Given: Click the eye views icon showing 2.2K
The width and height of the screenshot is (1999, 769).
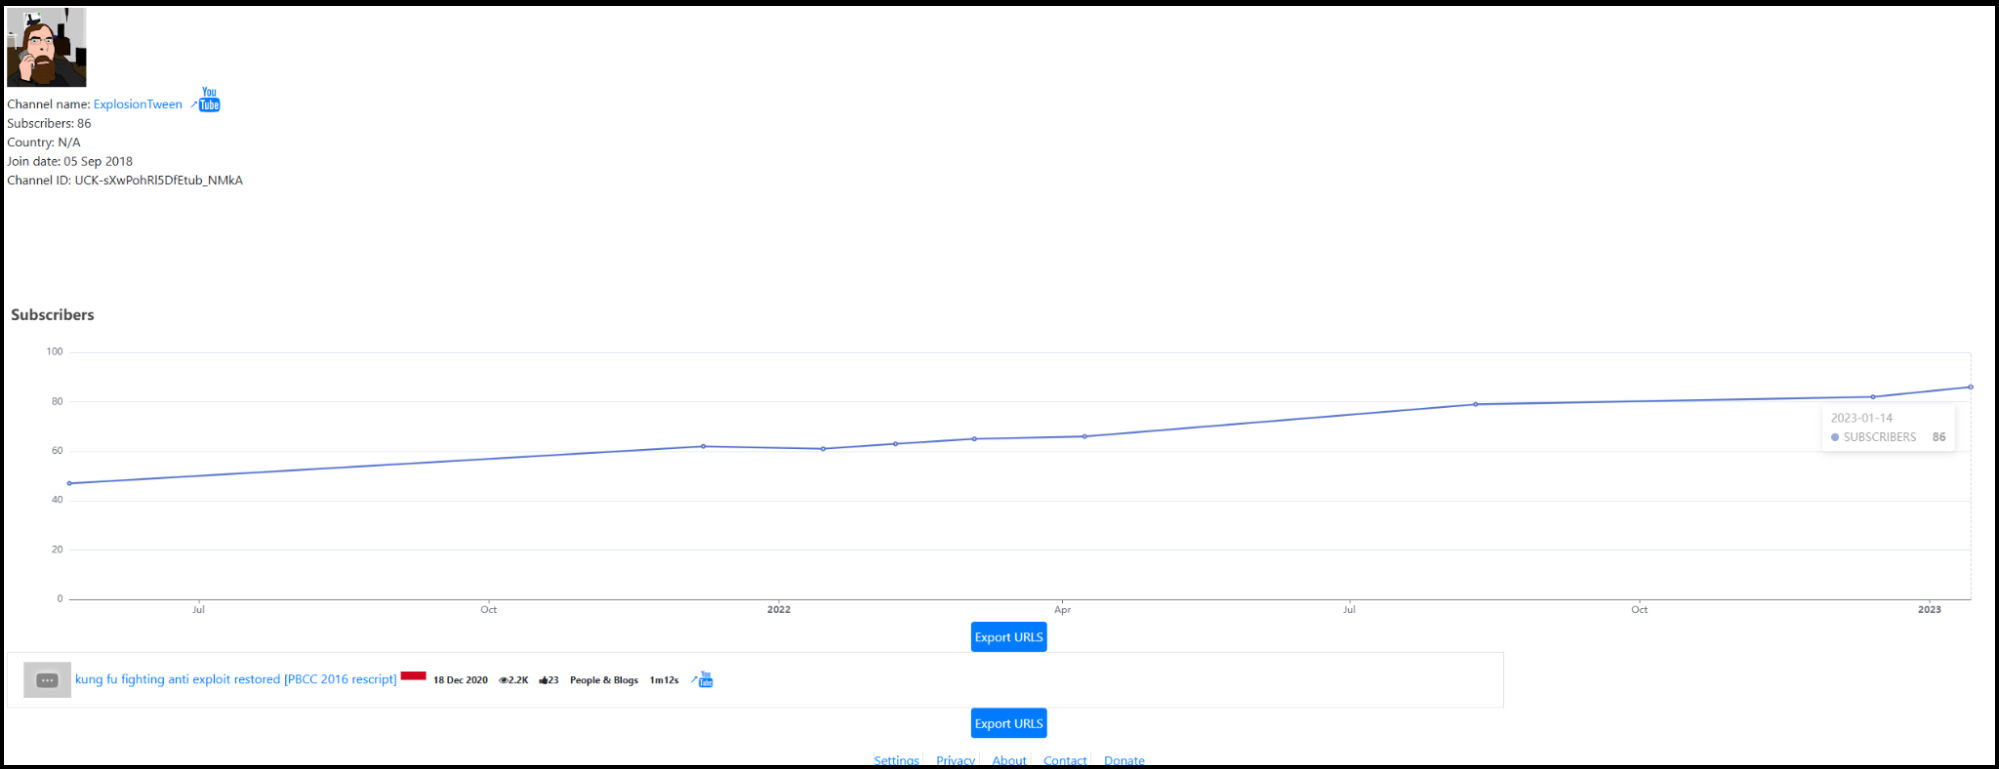Looking at the screenshot, I should click(503, 681).
